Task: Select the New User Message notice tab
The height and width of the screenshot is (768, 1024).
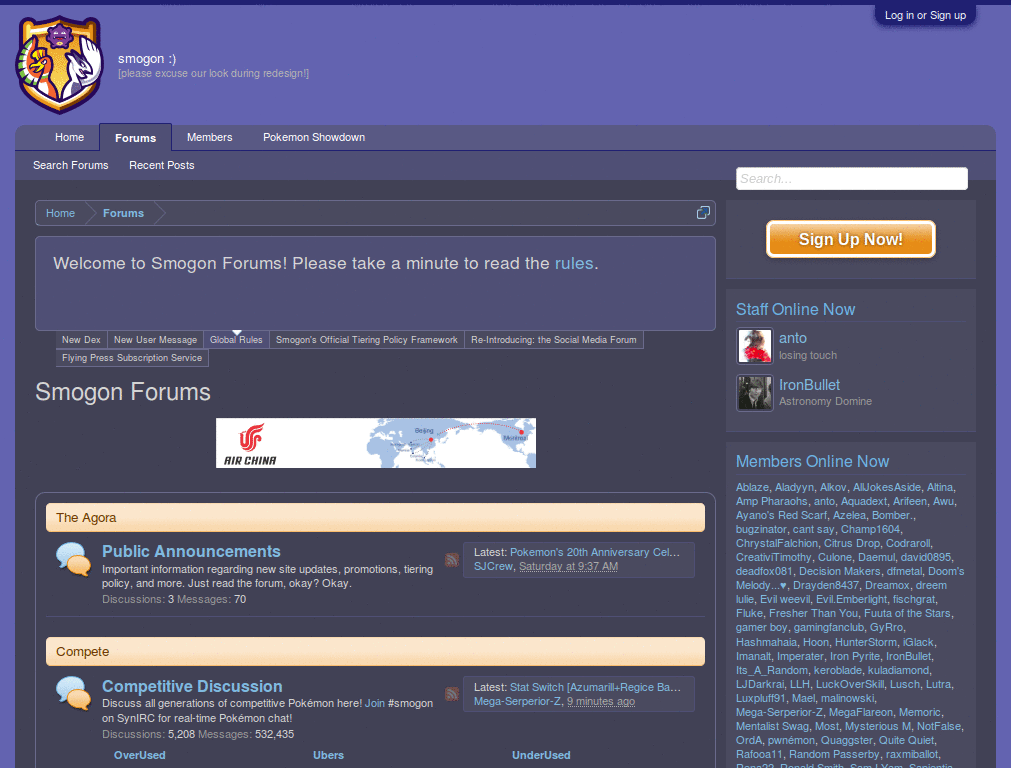Action: [x=155, y=340]
